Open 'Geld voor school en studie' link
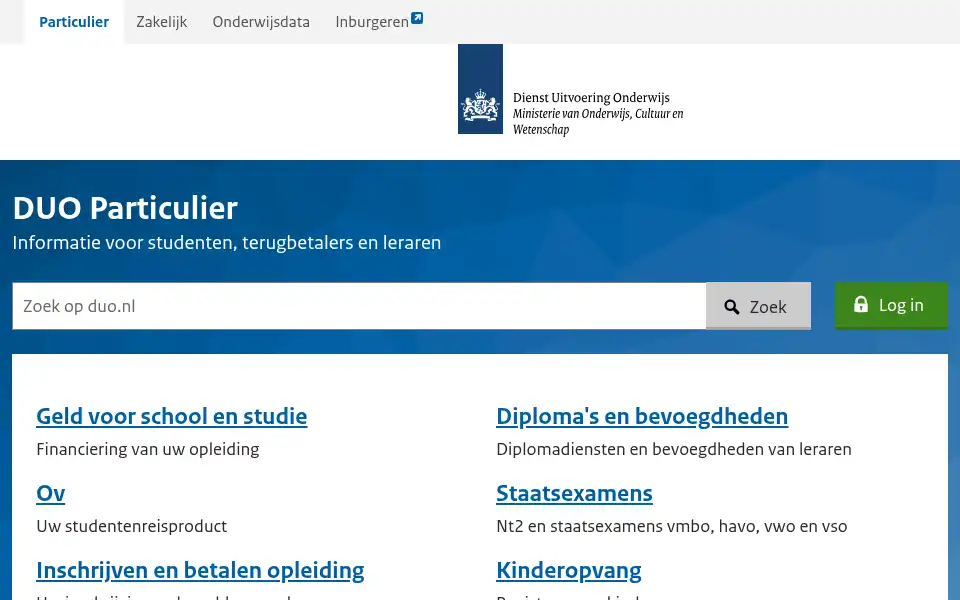 coord(172,416)
